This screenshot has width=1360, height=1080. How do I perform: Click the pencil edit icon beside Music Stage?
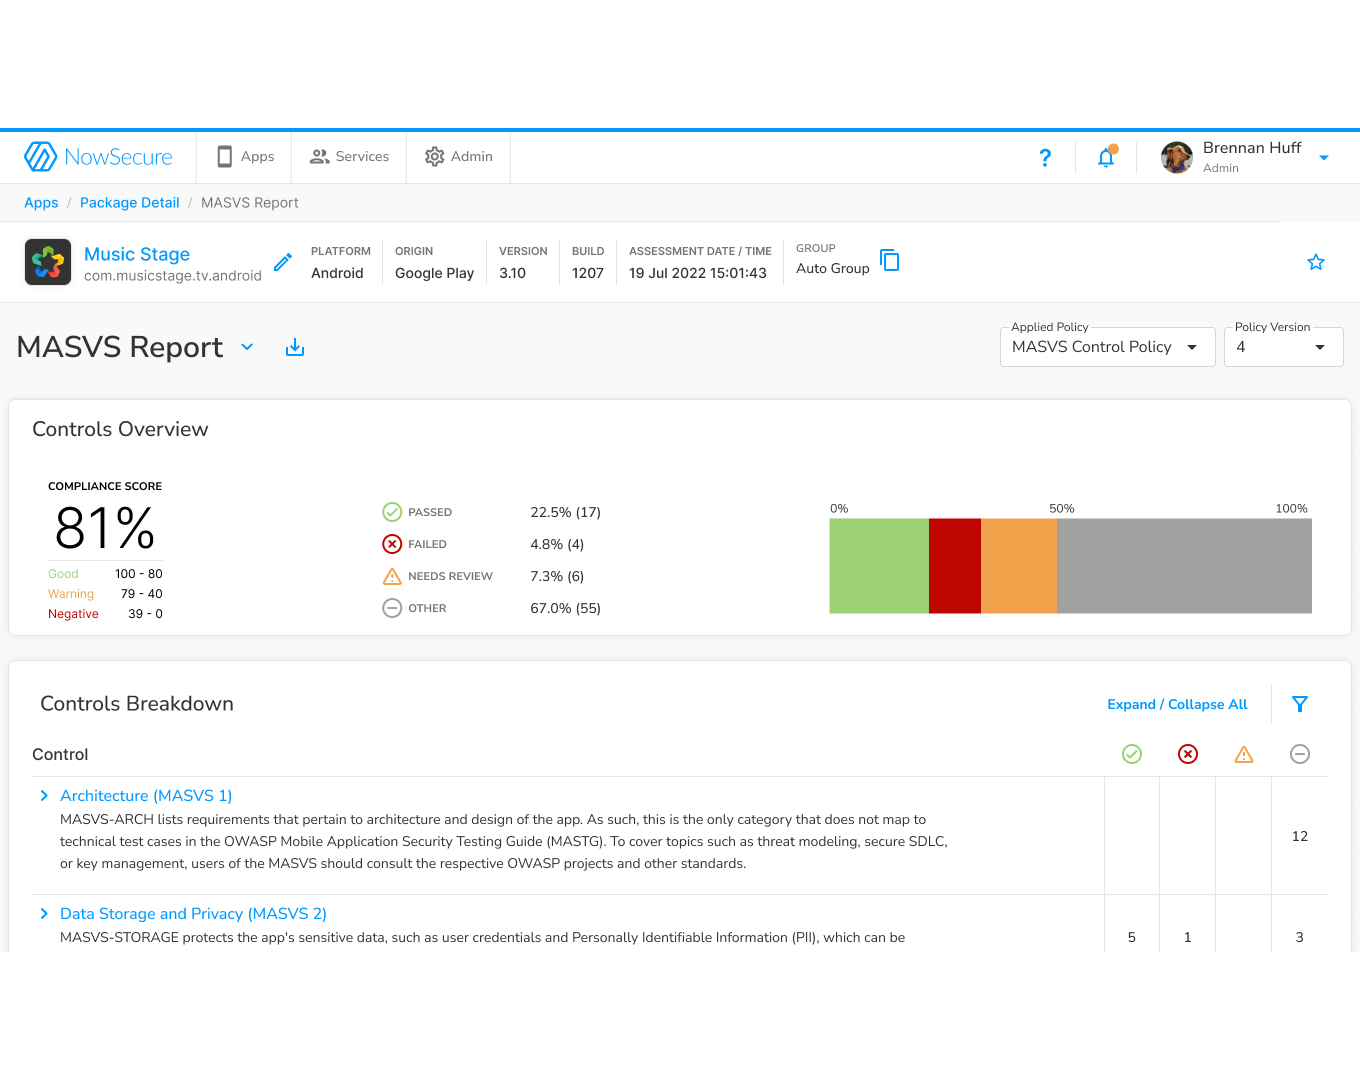click(283, 262)
